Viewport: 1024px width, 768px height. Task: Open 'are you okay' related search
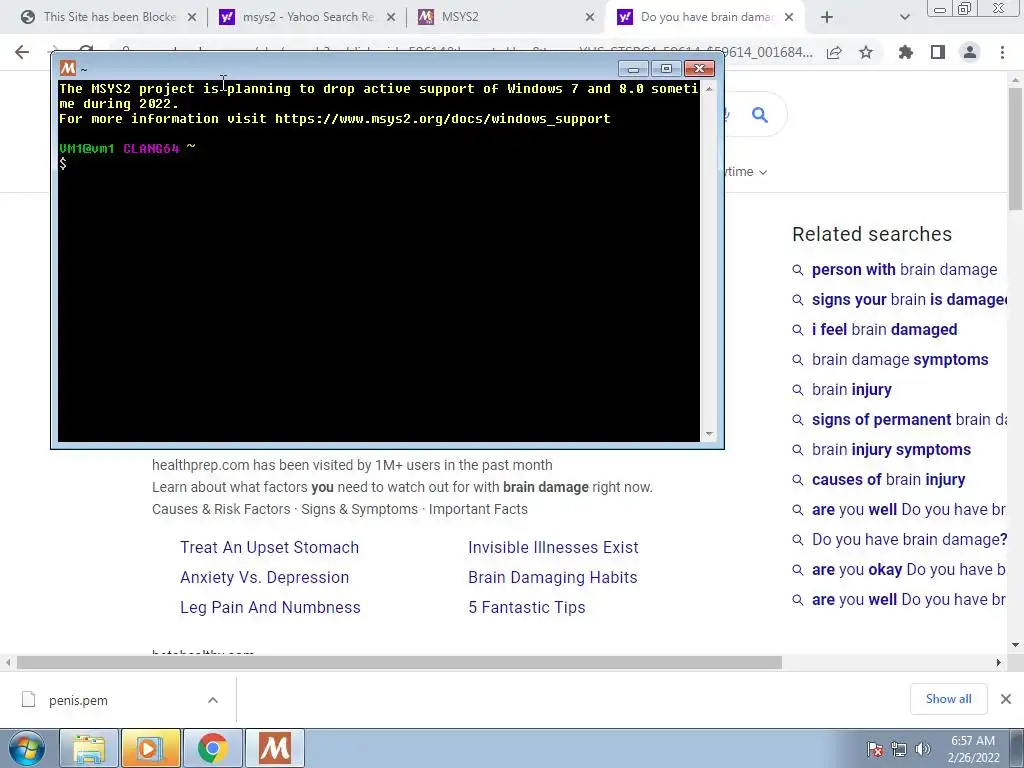908,570
